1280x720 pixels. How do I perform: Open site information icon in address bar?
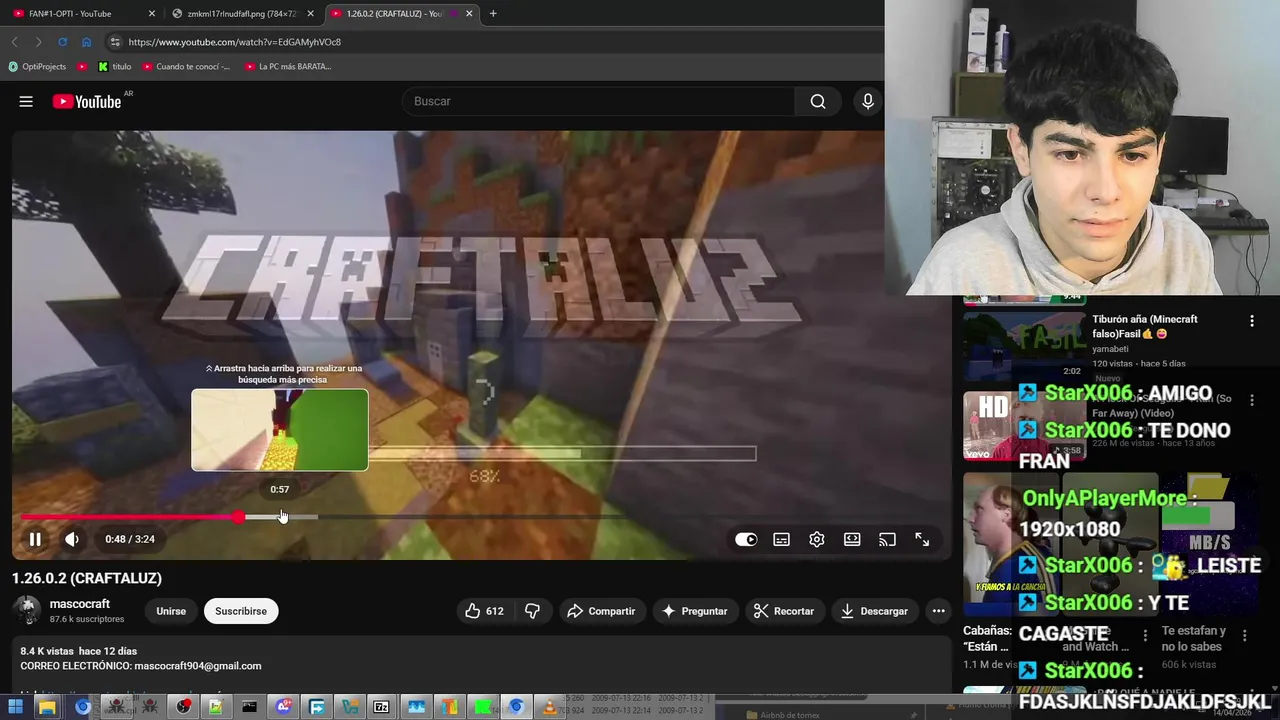pos(115,42)
